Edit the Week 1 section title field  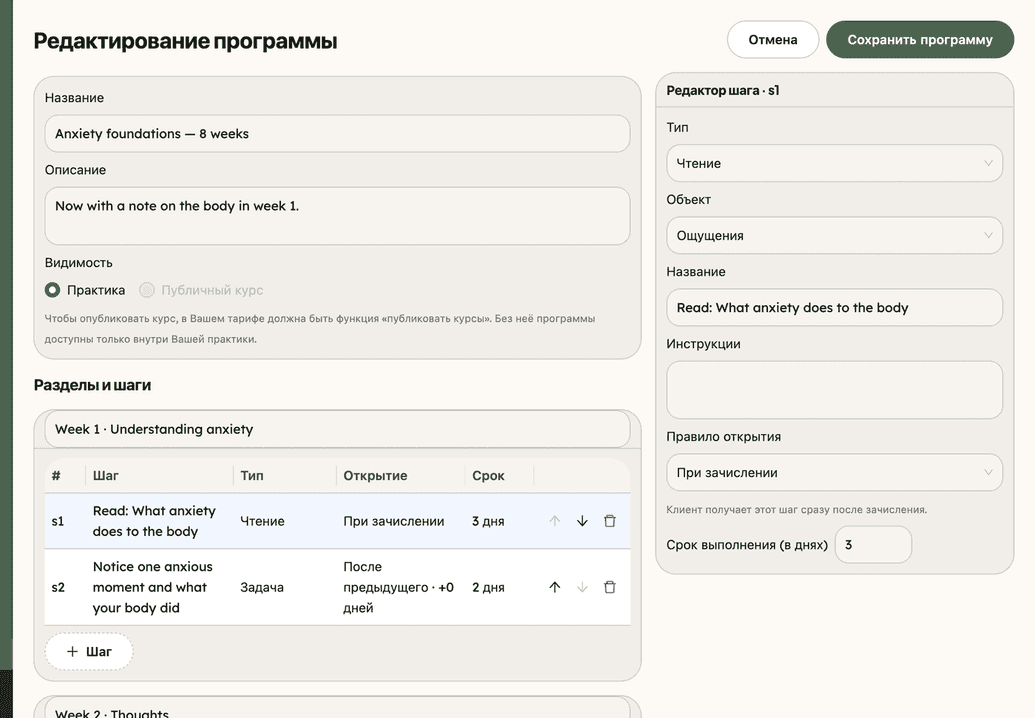point(337,430)
